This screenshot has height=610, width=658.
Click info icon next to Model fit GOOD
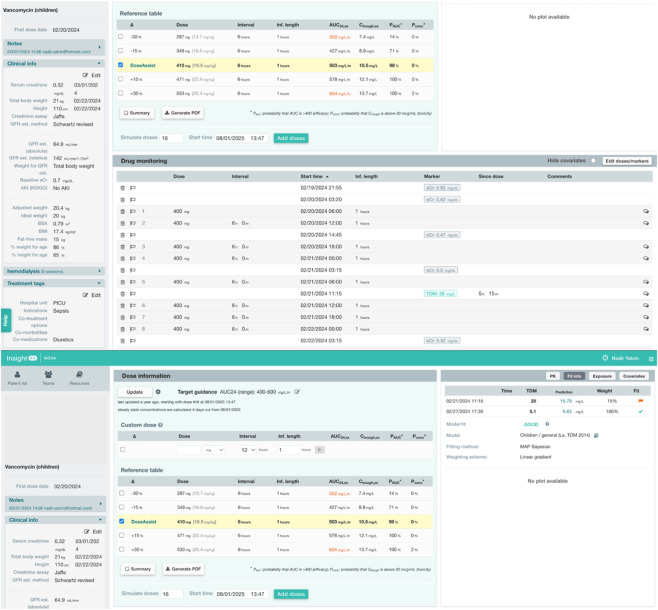coord(547,424)
